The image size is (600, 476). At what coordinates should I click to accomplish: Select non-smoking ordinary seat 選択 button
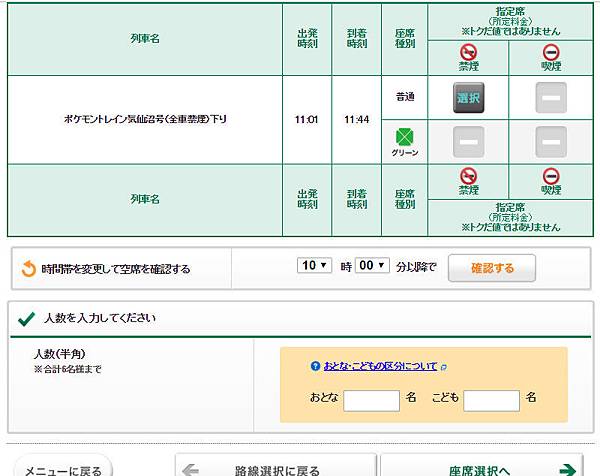point(468,98)
